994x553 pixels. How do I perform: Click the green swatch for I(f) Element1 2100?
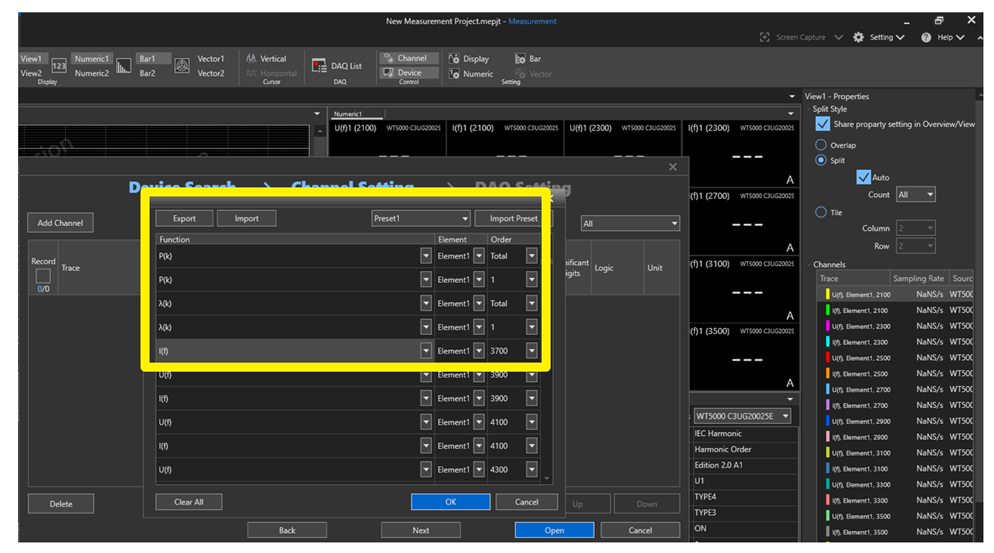(x=827, y=310)
